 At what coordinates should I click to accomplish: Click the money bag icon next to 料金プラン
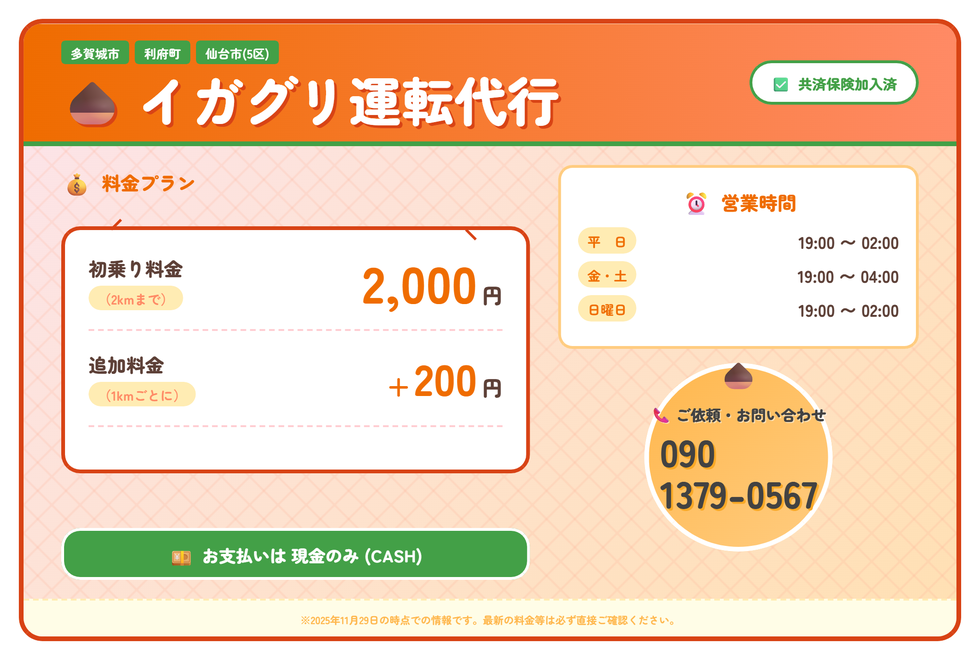[76, 184]
